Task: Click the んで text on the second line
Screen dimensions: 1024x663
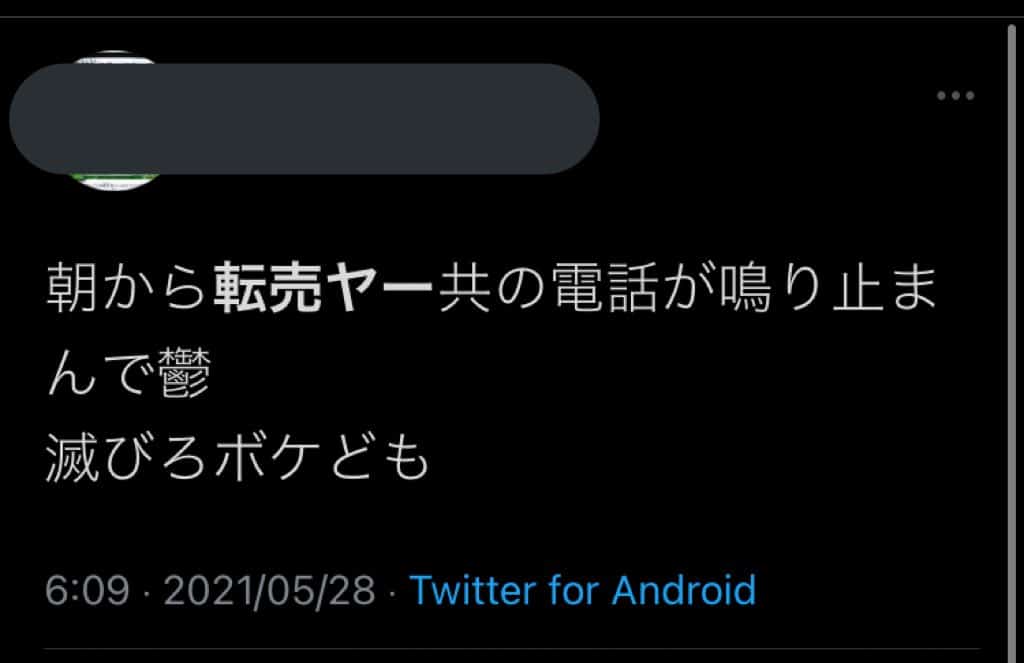Action: [98, 373]
